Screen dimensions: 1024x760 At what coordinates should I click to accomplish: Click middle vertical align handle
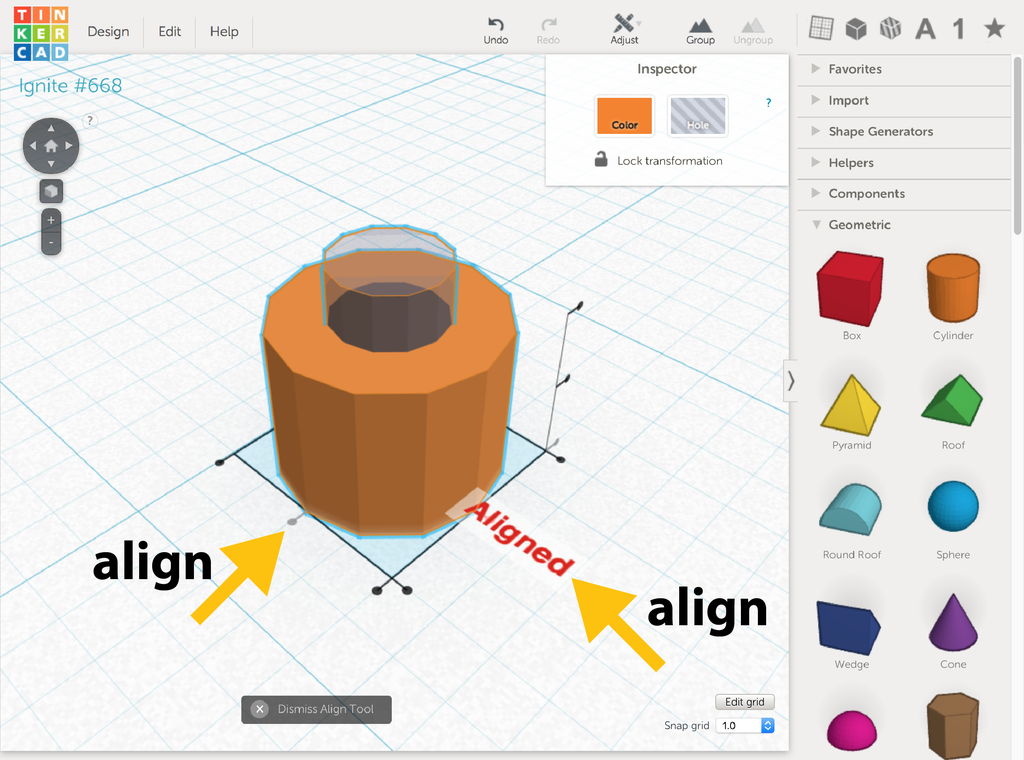[x=566, y=378]
